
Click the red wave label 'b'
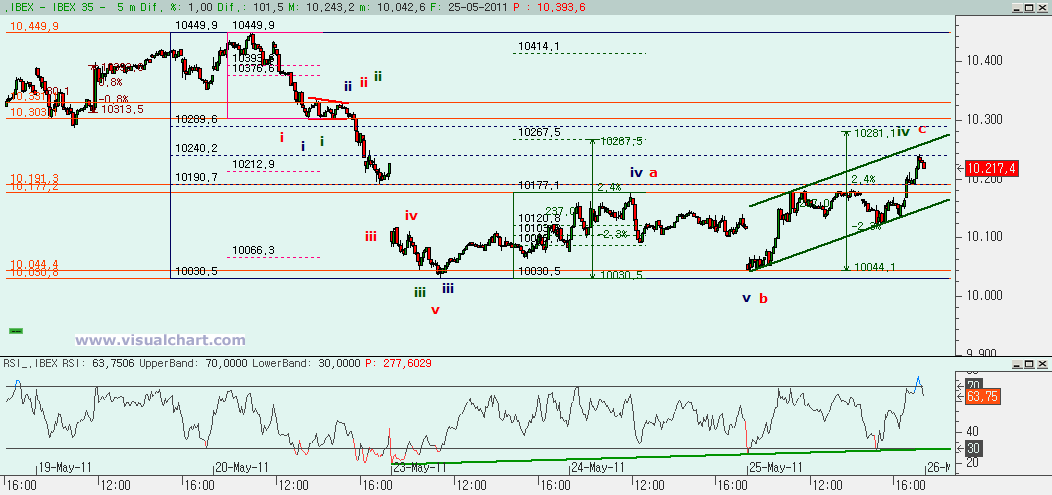coord(763,298)
